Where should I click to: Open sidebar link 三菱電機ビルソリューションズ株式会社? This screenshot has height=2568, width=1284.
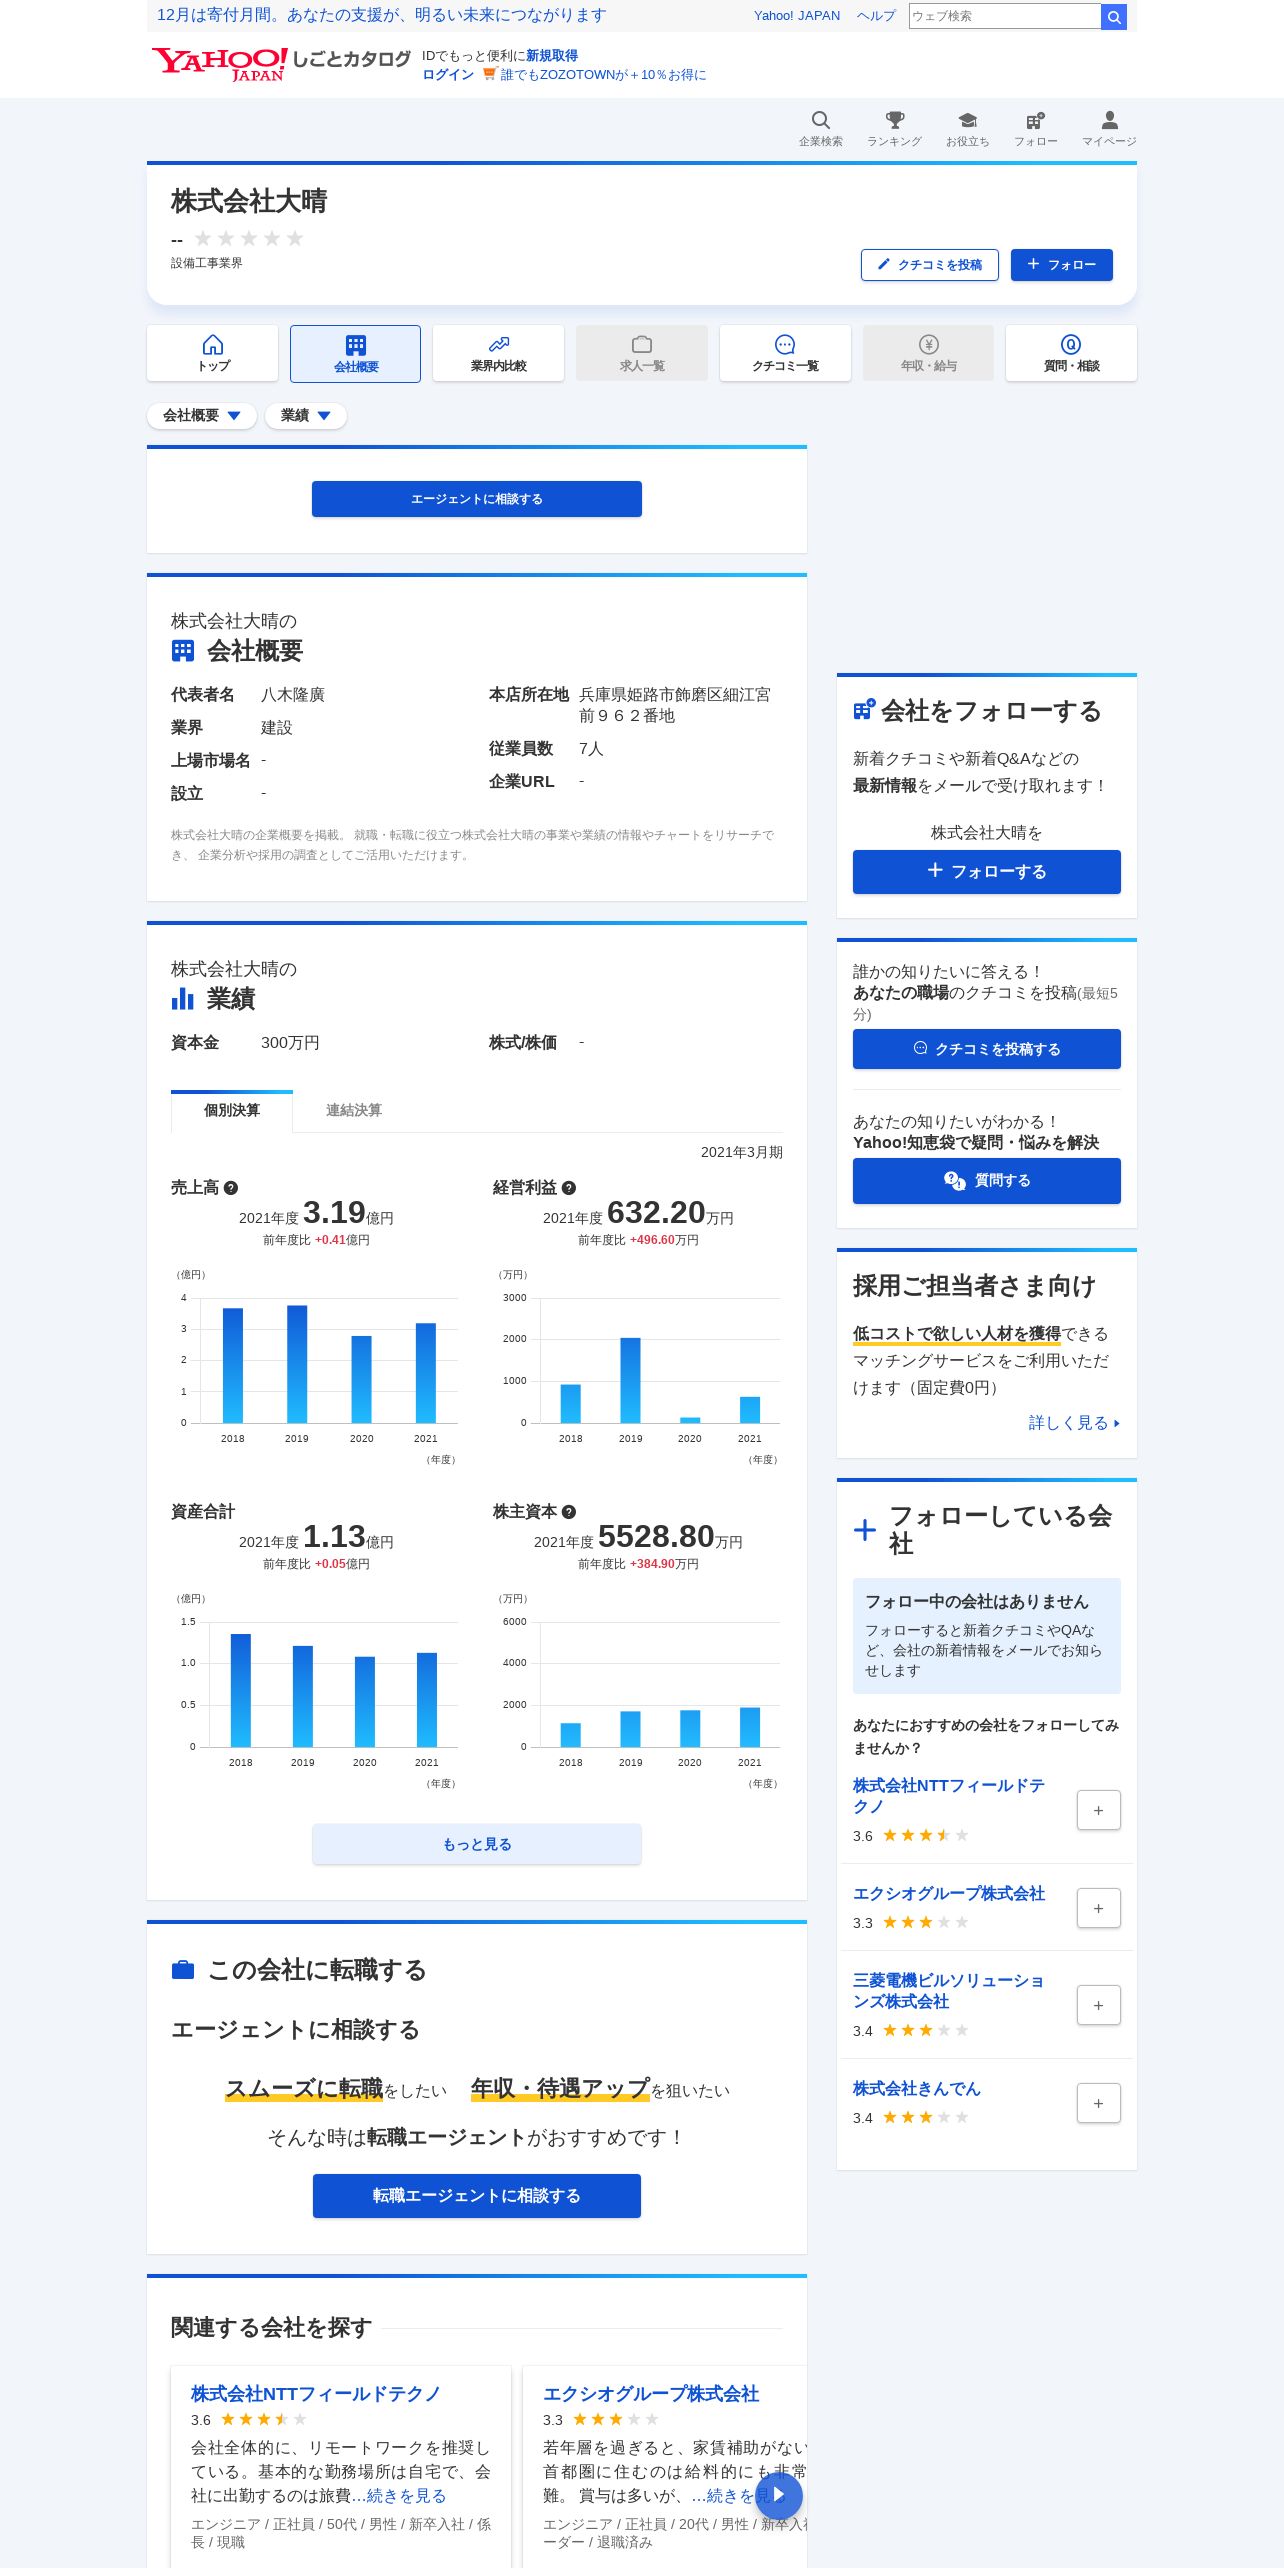pos(949,1991)
